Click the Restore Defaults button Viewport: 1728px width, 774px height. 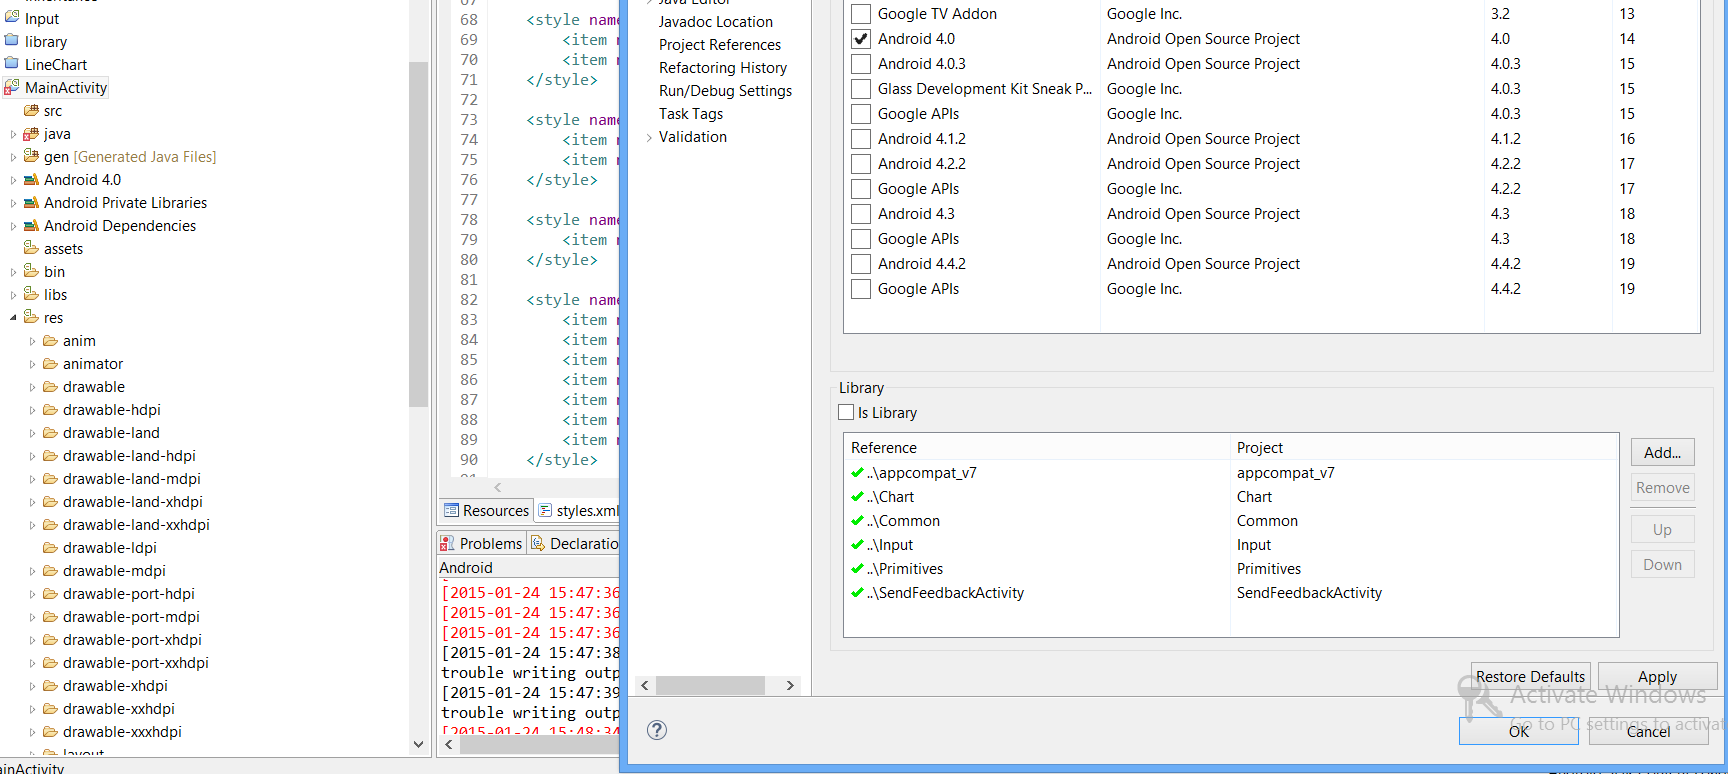pos(1530,677)
